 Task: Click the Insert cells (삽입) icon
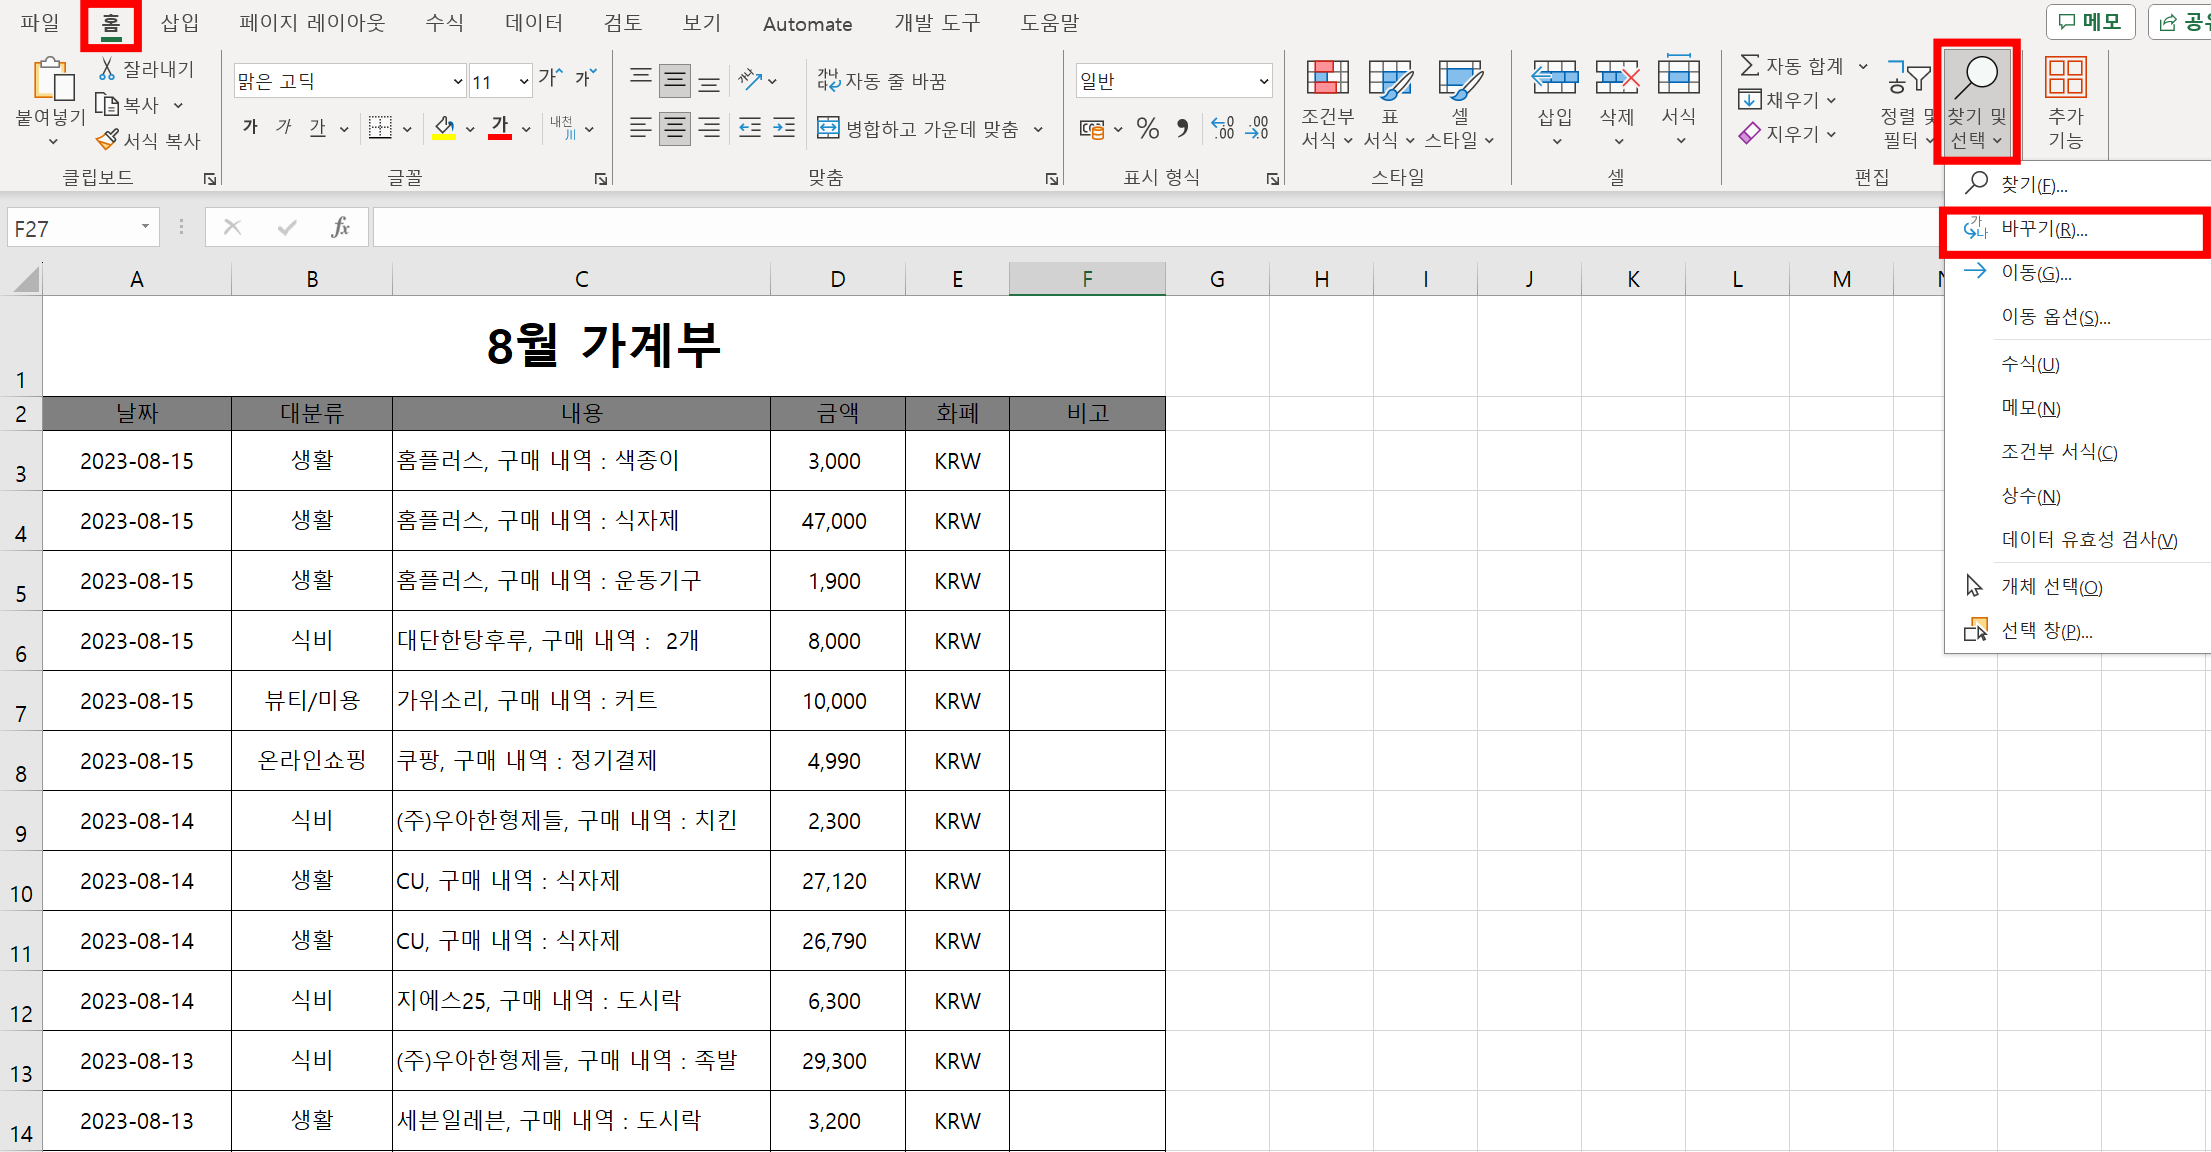[x=1555, y=78]
